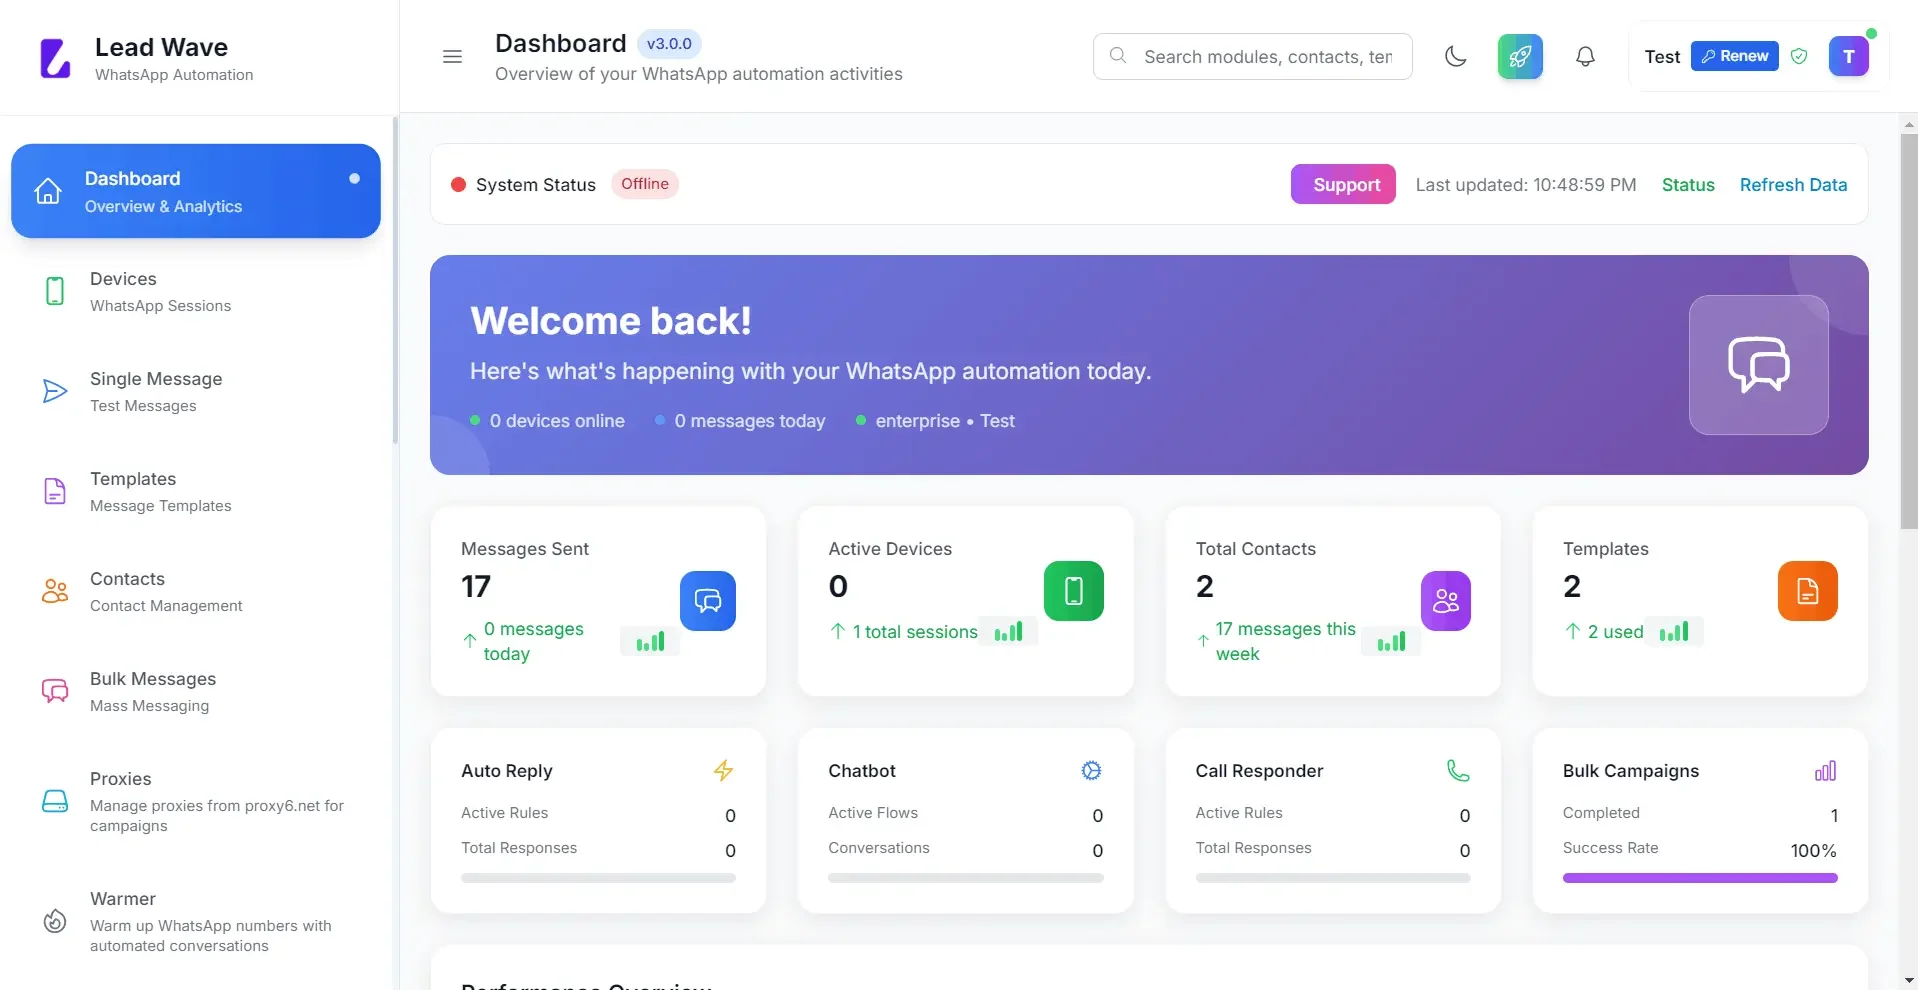1918x990 pixels.
Task: Click the Chatbot gear icon
Action: pyautogui.click(x=1091, y=771)
